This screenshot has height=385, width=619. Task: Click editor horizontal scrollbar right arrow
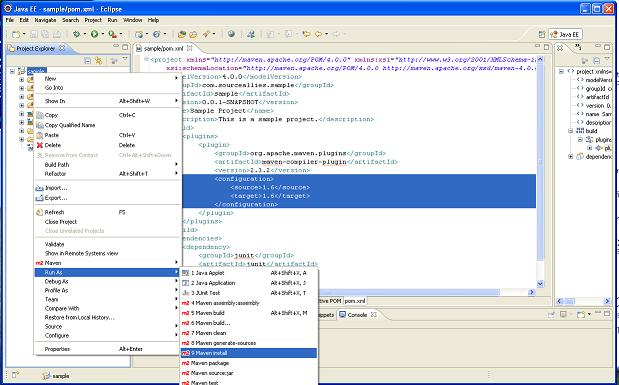(x=531, y=292)
